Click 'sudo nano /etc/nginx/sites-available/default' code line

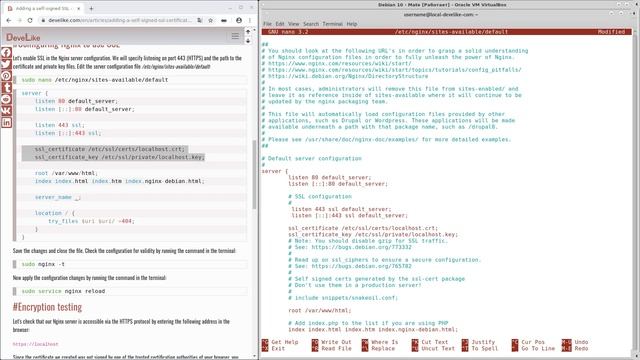point(95,80)
